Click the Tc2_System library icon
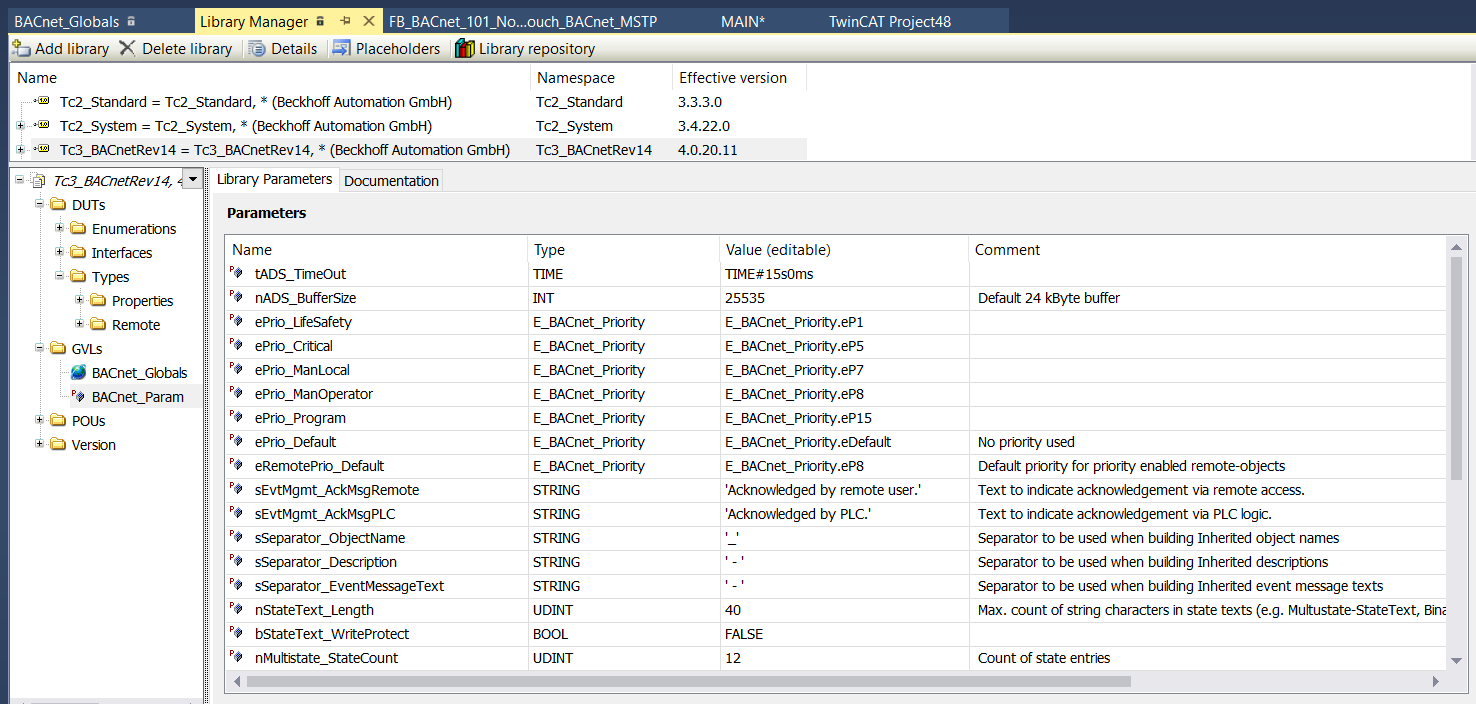 (x=43, y=126)
